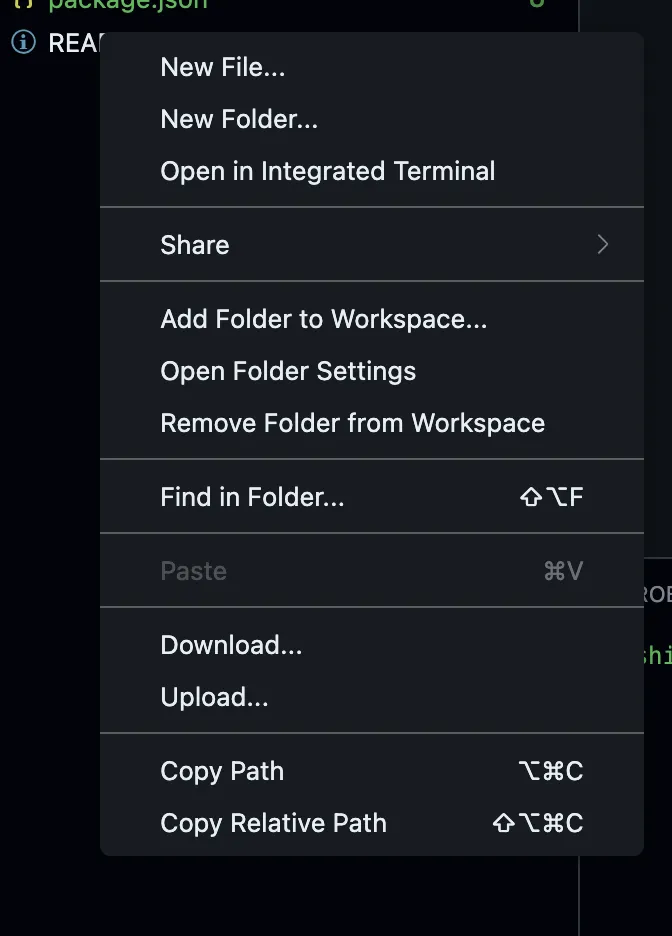Select Add Folder to Workspace...

click(324, 320)
